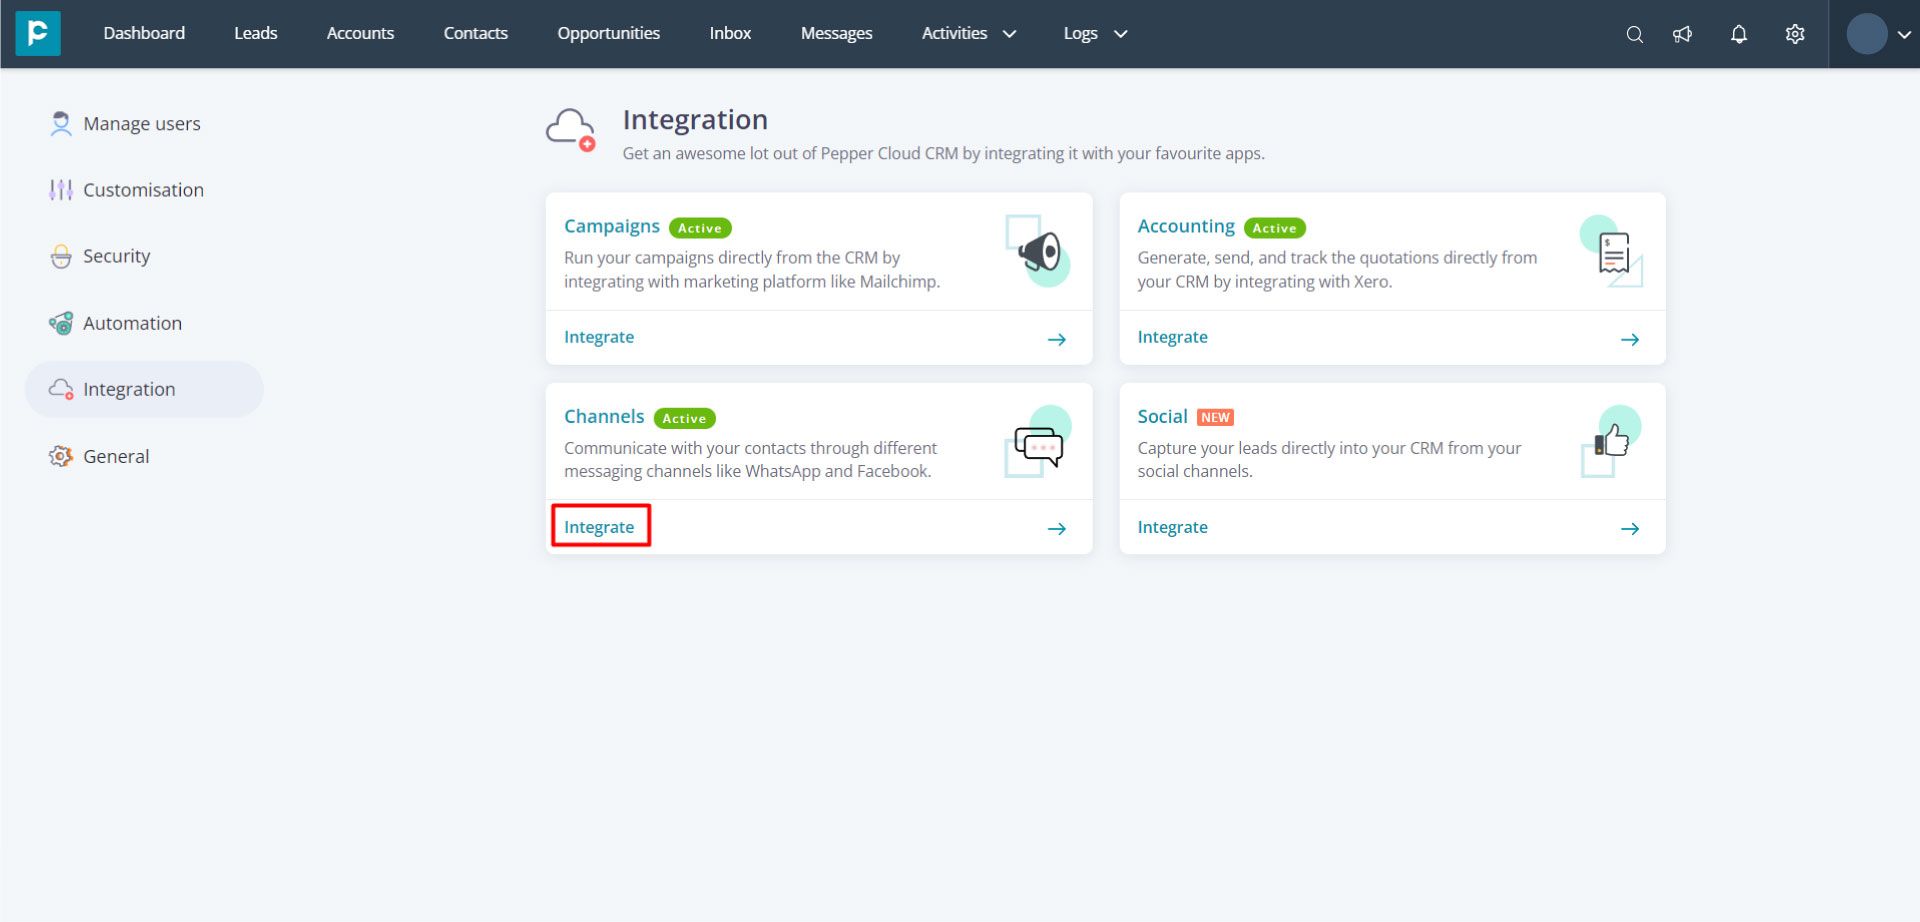Image resolution: width=1920 pixels, height=922 pixels.
Task: Select General in sidebar
Action: click(x=116, y=456)
